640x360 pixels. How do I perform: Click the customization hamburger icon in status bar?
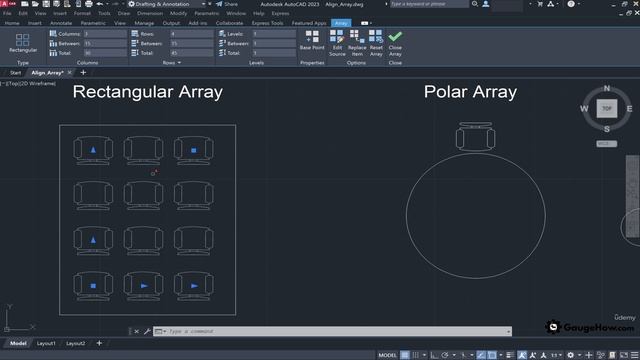pyautogui.click(x=634, y=355)
